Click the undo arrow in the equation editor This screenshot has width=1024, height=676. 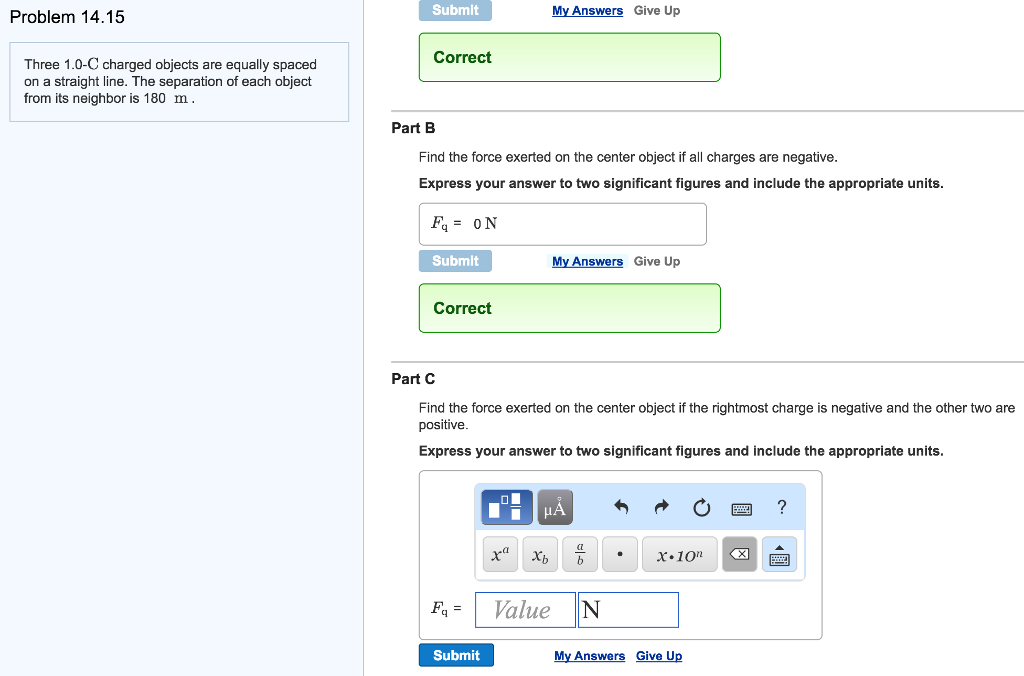(621, 508)
